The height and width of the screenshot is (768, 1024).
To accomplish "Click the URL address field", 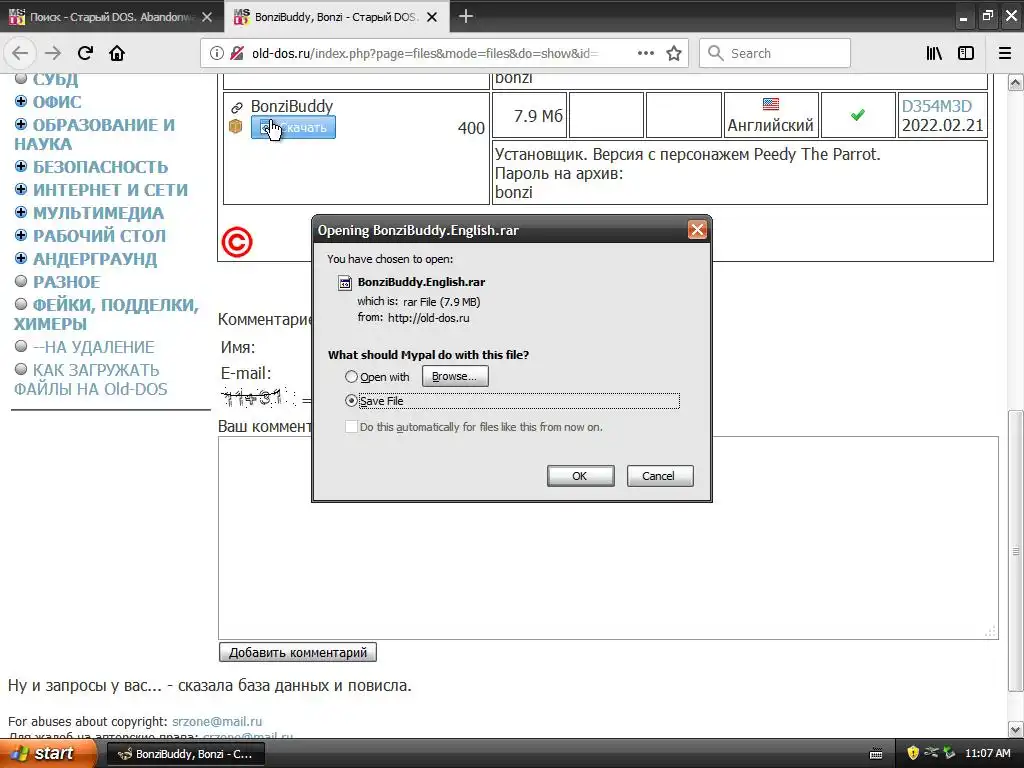I will [x=424, y=53].
